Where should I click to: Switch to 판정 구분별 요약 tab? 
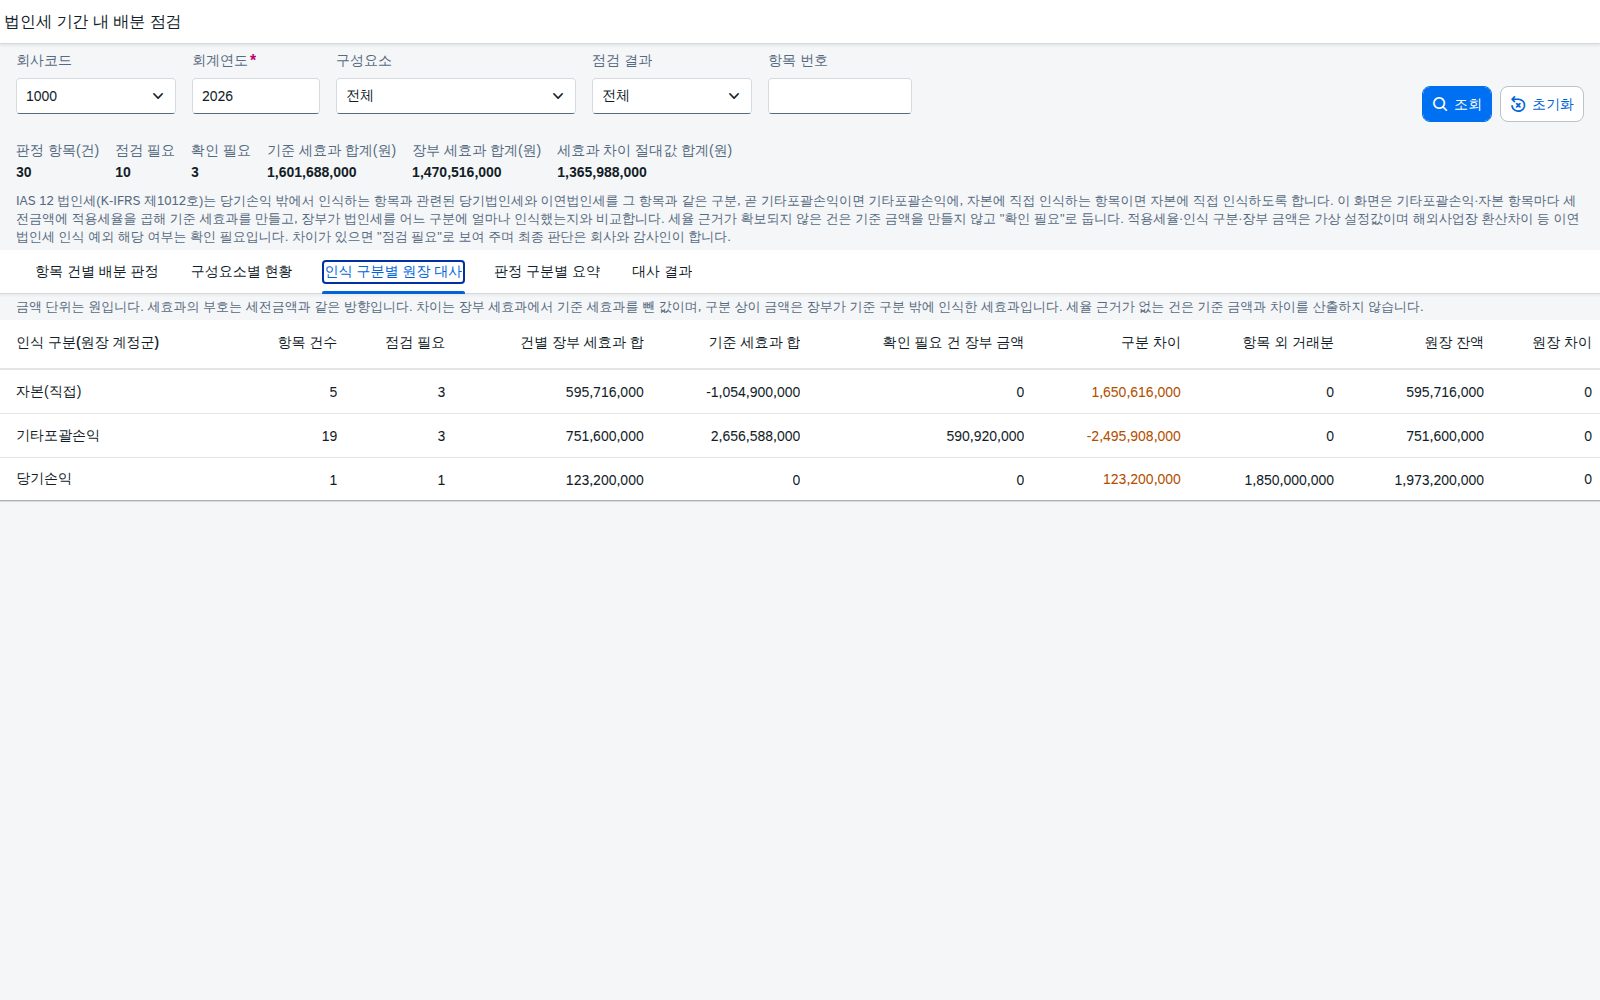pos(547,272)
